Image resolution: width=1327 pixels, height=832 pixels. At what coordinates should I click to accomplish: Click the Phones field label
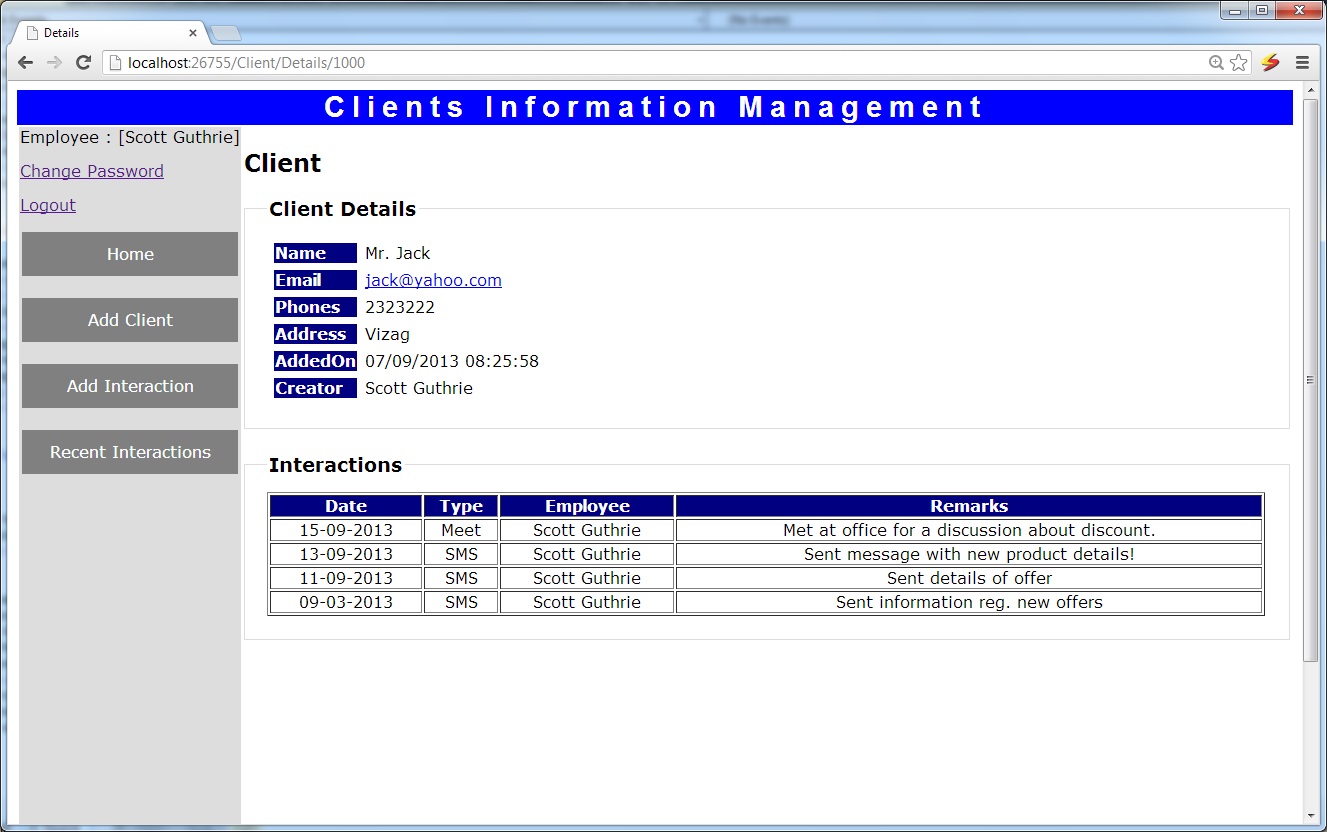pyautogui.click(x=315, y=307)
